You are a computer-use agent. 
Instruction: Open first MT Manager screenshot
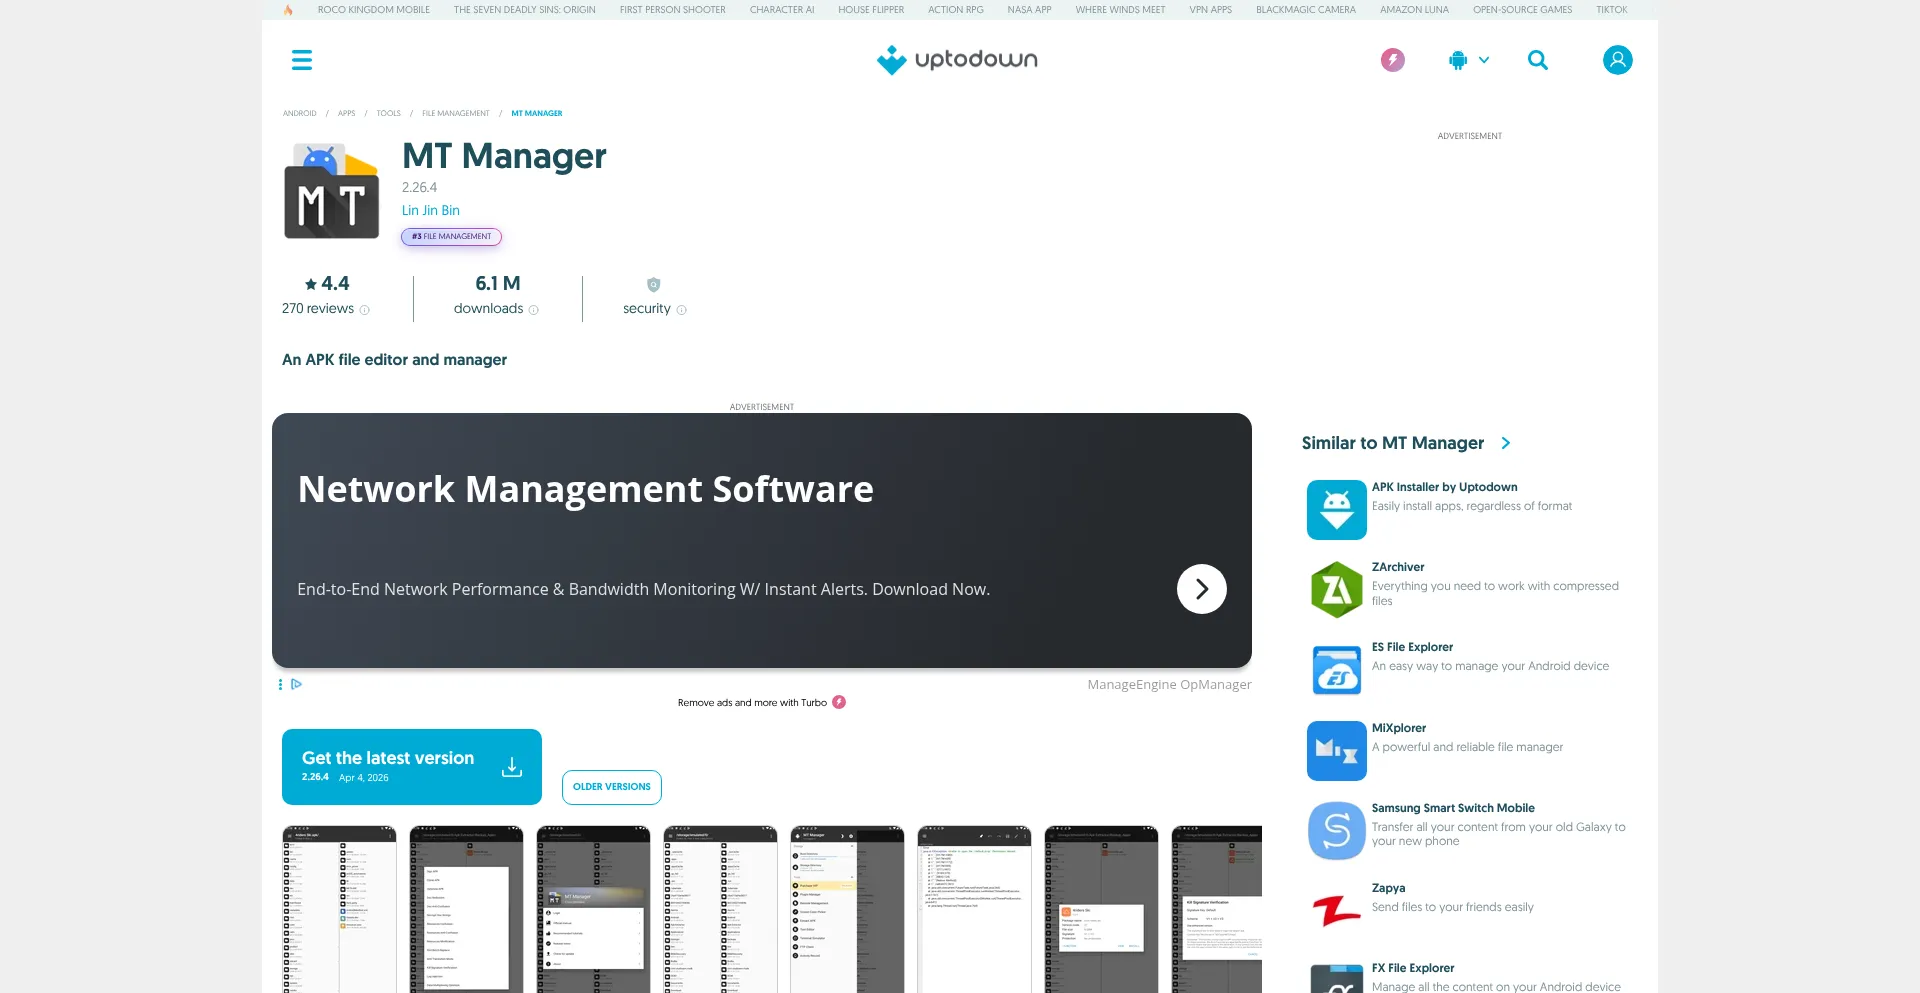(340, 909)
